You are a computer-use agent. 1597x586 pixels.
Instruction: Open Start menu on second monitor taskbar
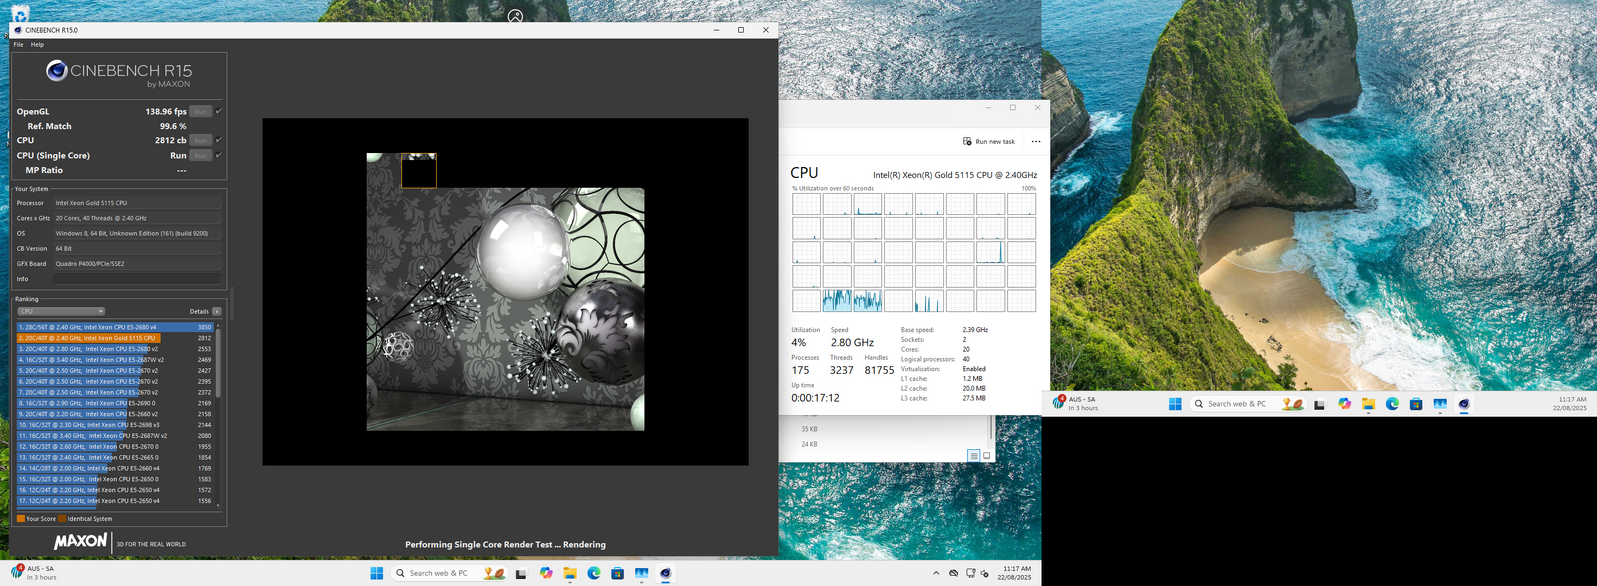click(x=1175, y=404)
